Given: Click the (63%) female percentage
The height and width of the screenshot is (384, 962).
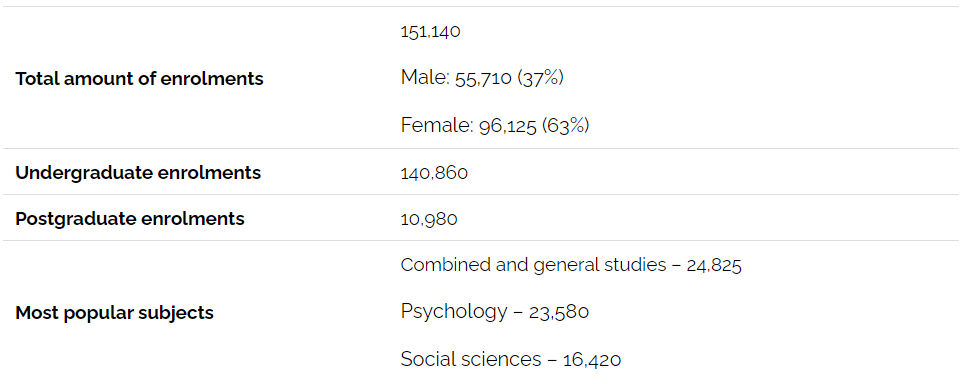Looking at the screenshot, I should click(x=565, y=126).
